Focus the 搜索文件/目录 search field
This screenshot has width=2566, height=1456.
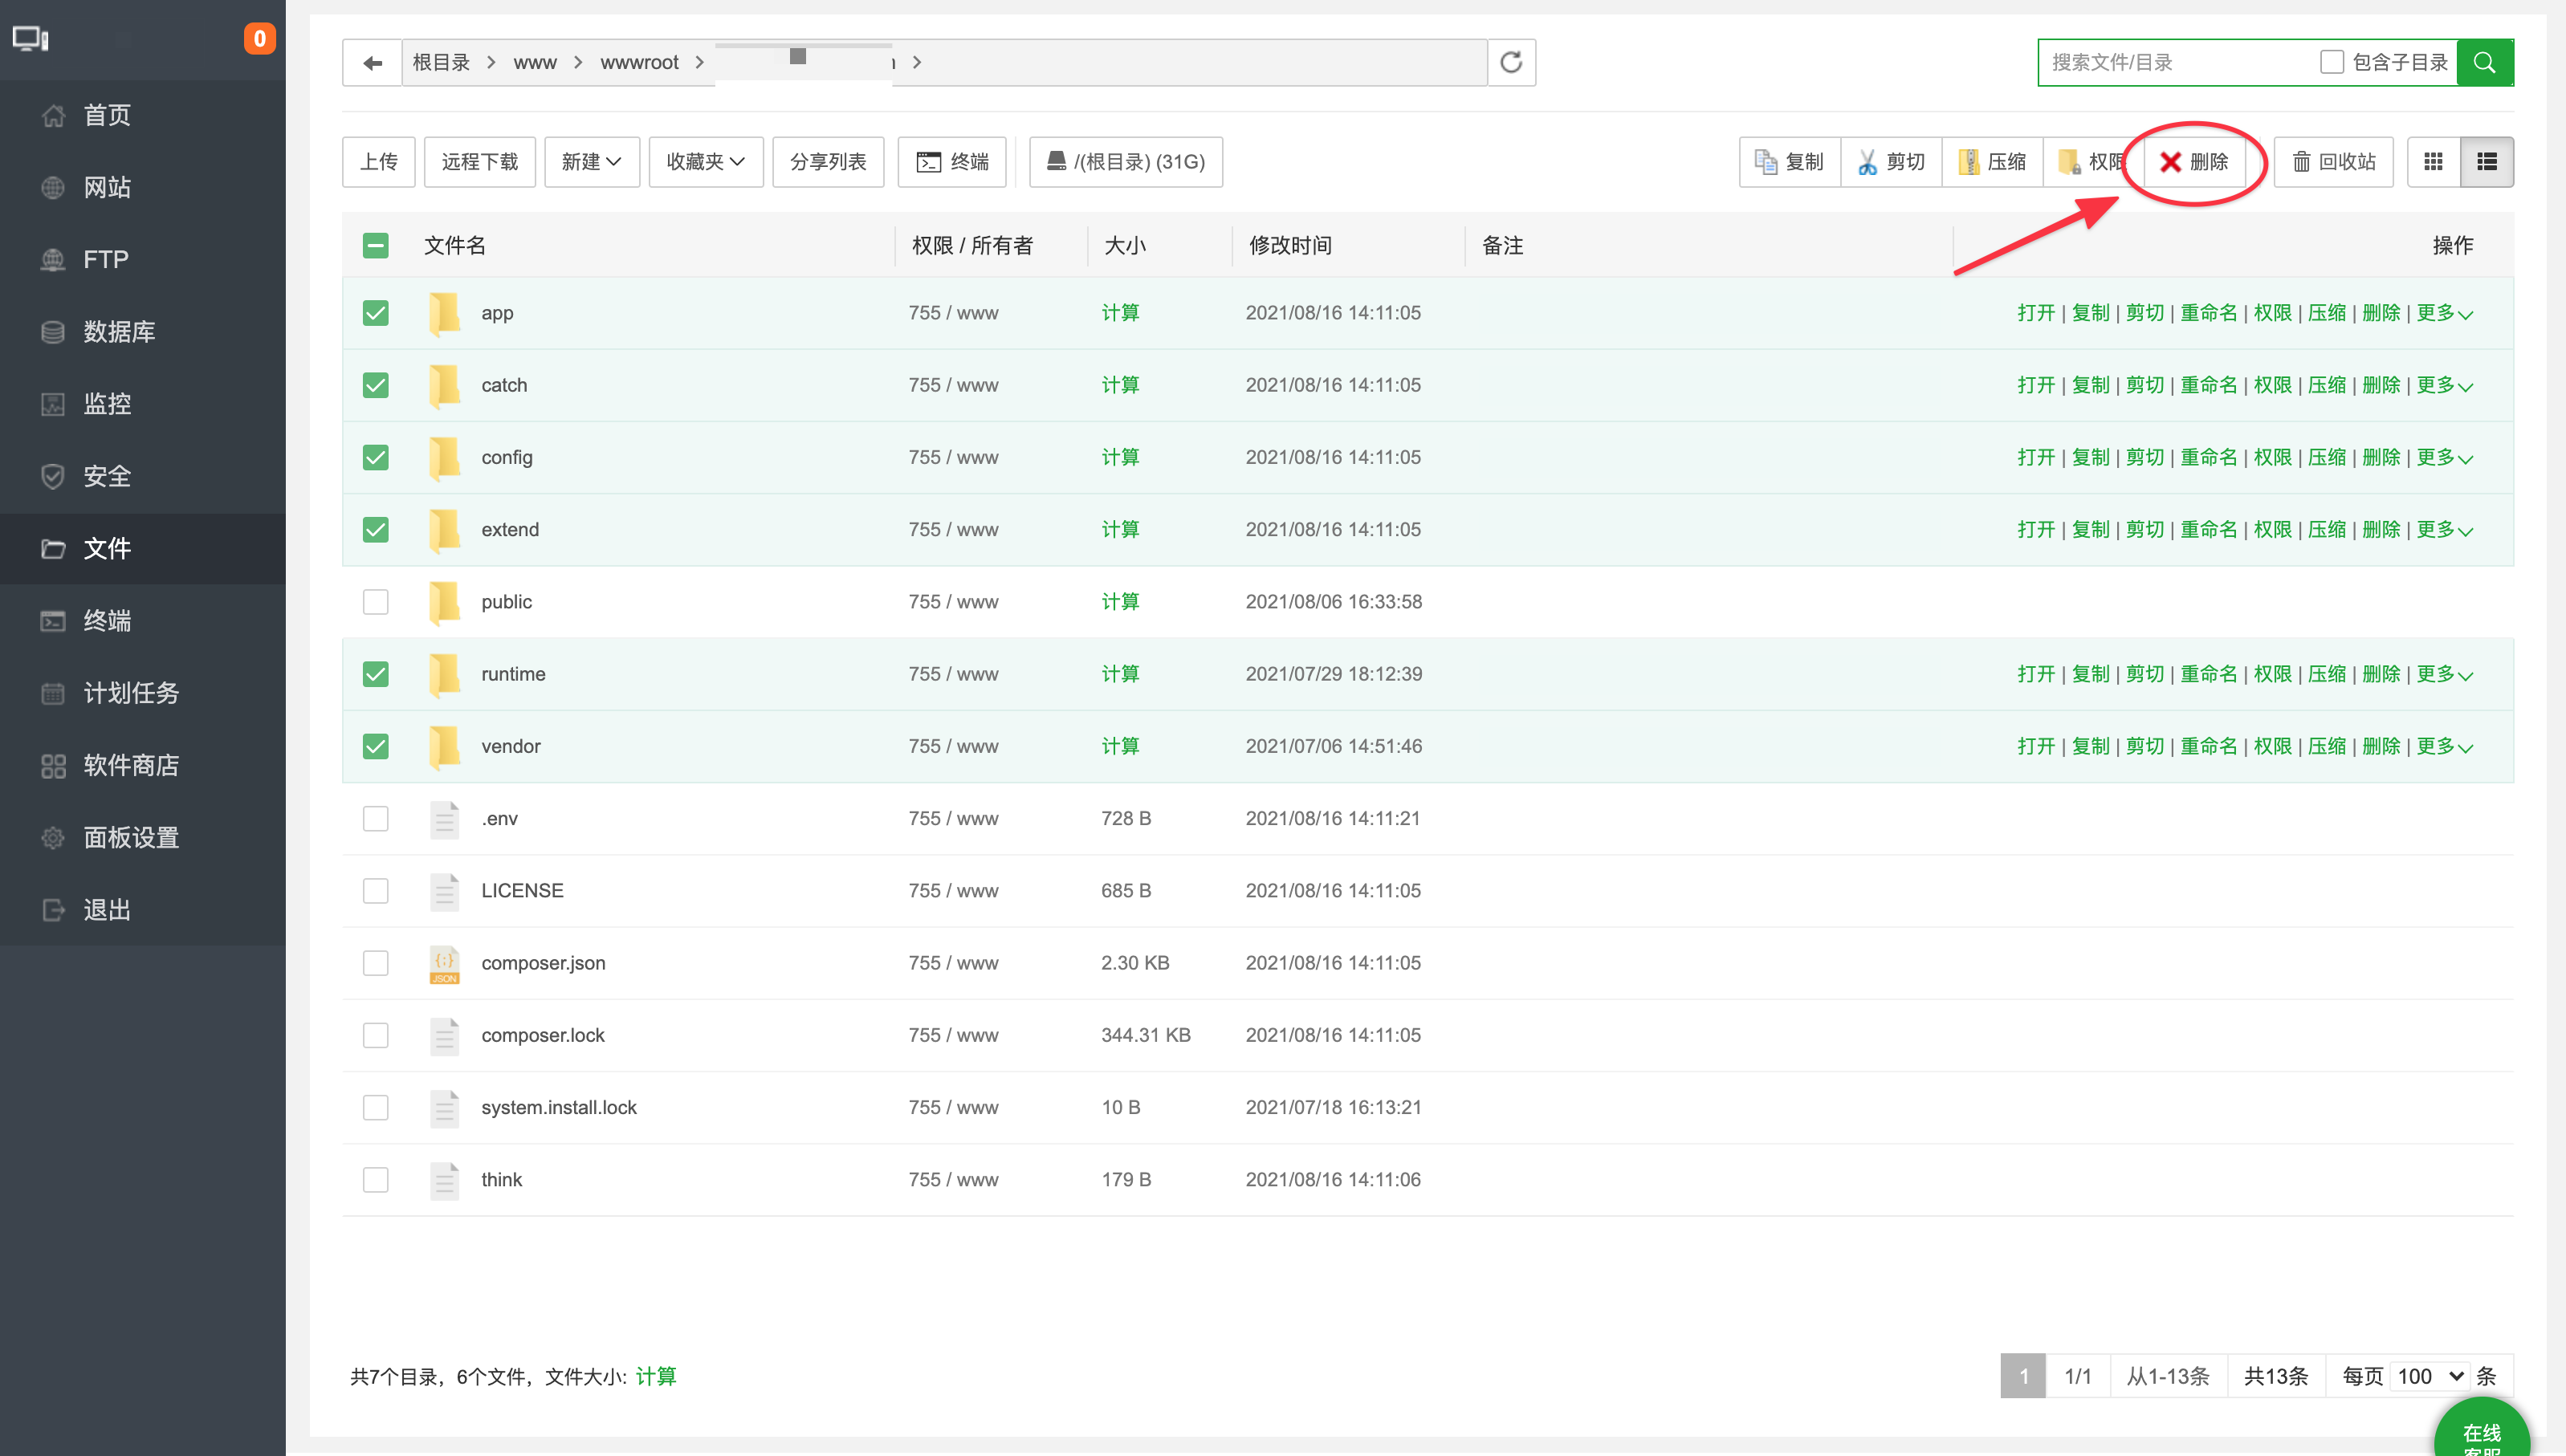click(2180, 62)
